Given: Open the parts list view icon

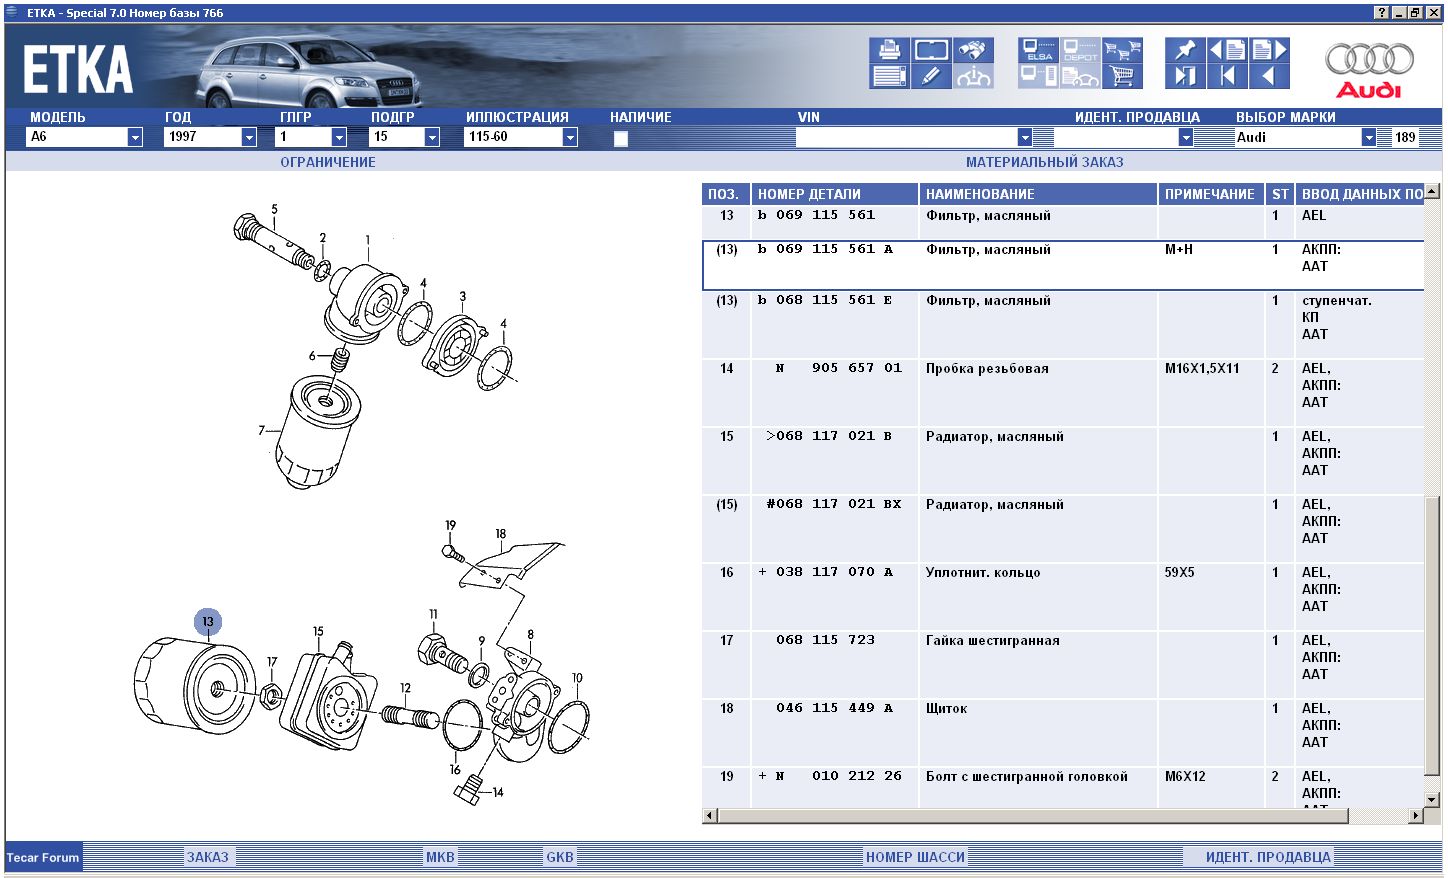Looking at the screenshot, I should tap(889, 76).
